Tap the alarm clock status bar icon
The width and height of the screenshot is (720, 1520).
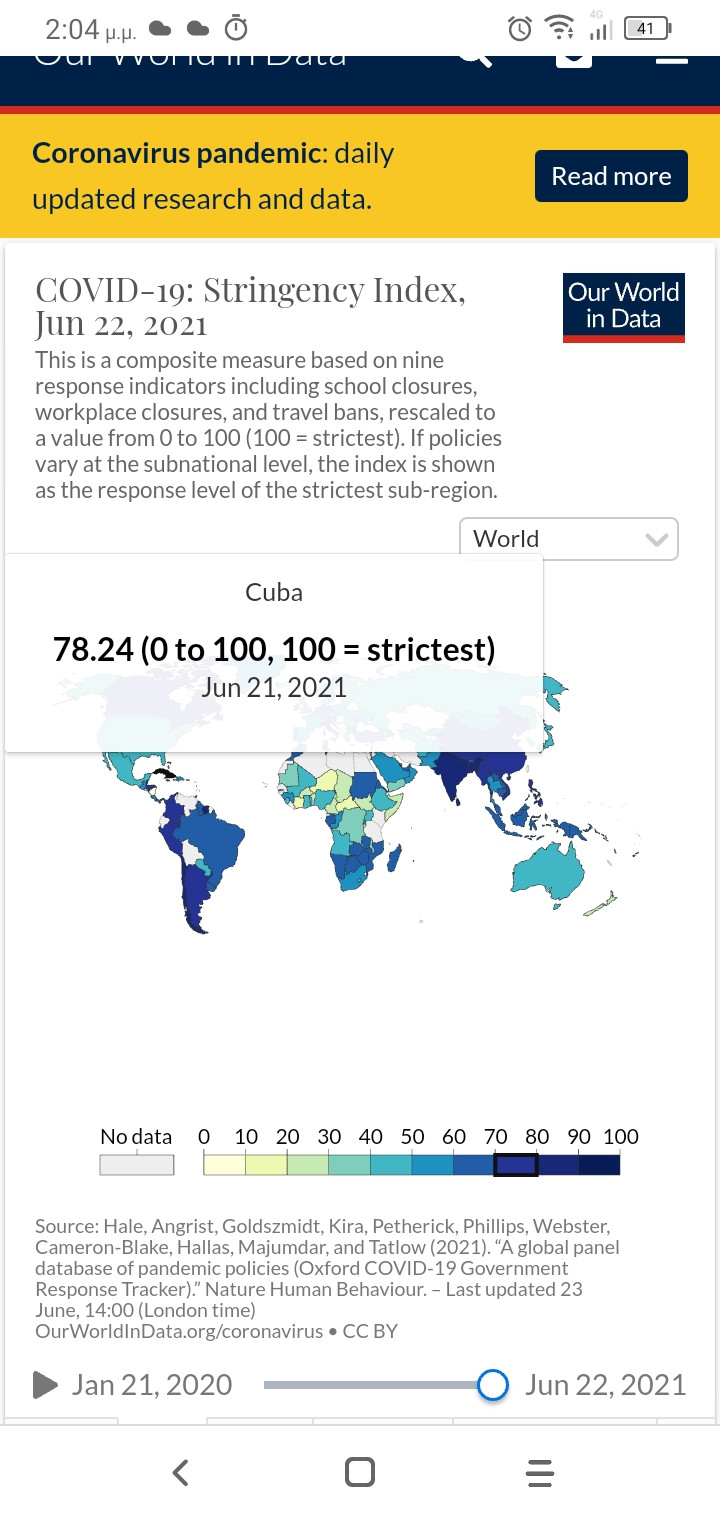[x=519, y=29]
